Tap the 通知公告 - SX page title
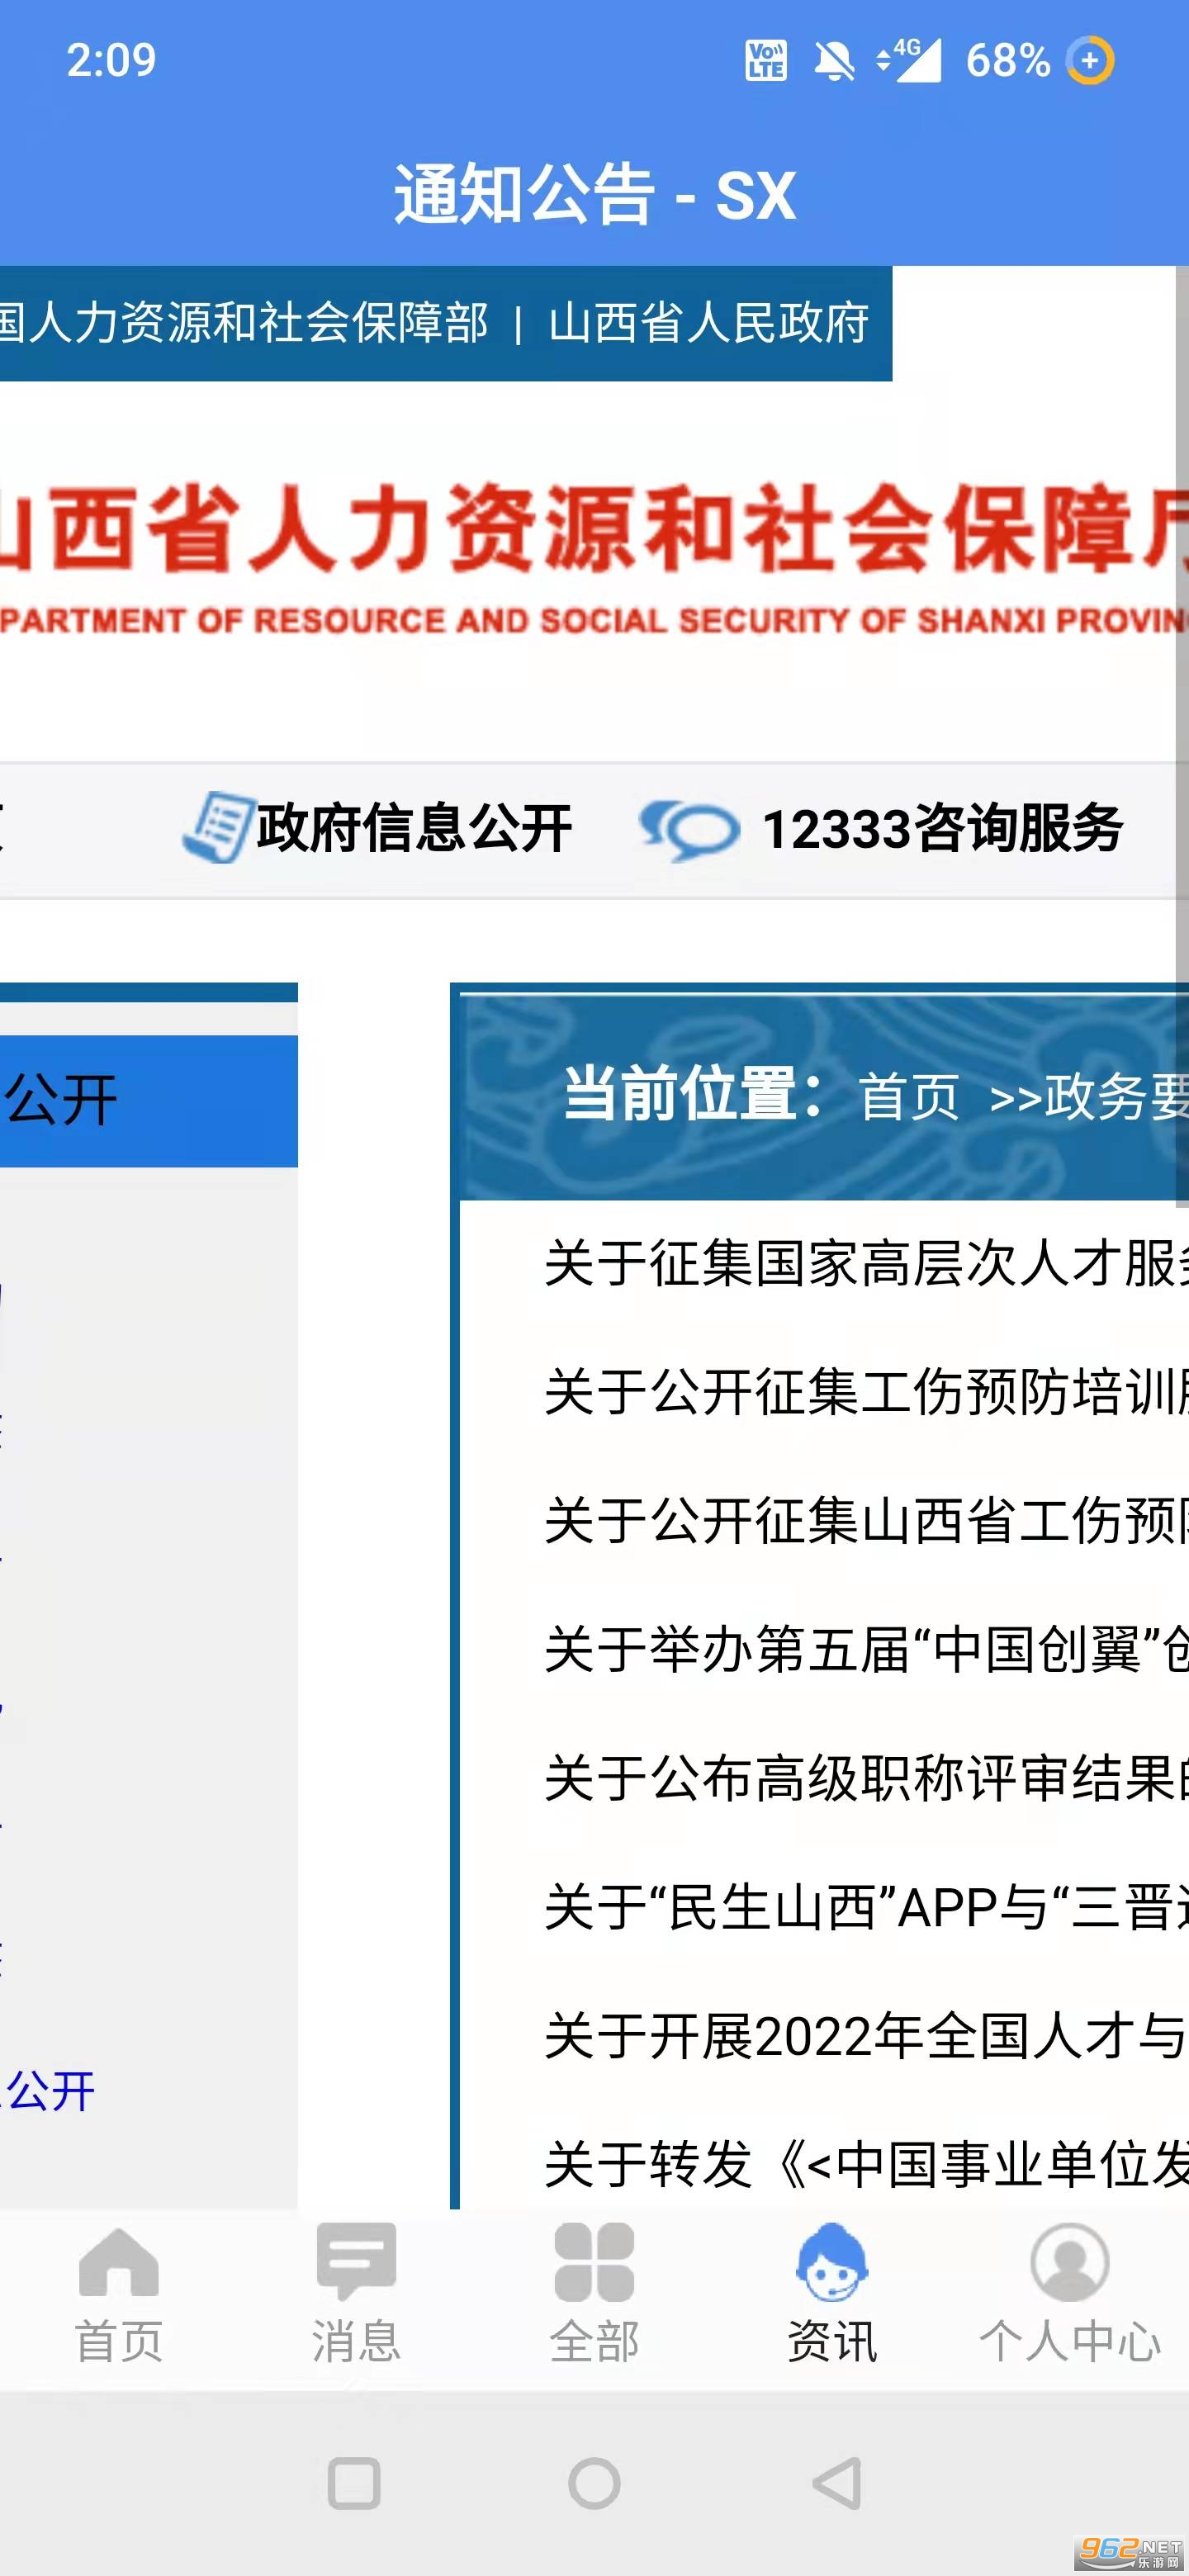 594,194
